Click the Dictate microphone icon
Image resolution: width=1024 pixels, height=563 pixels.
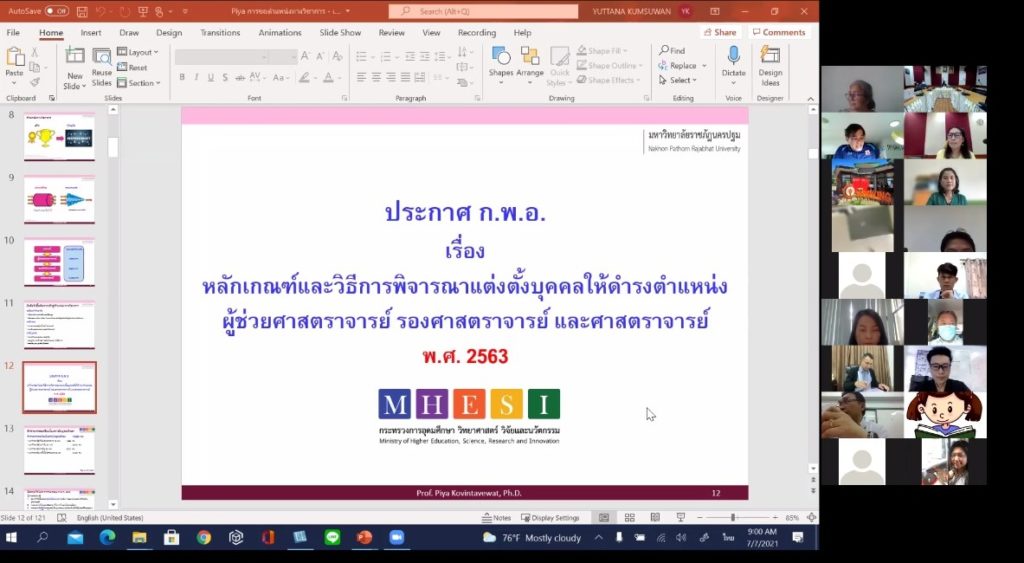tap(733, 57)
